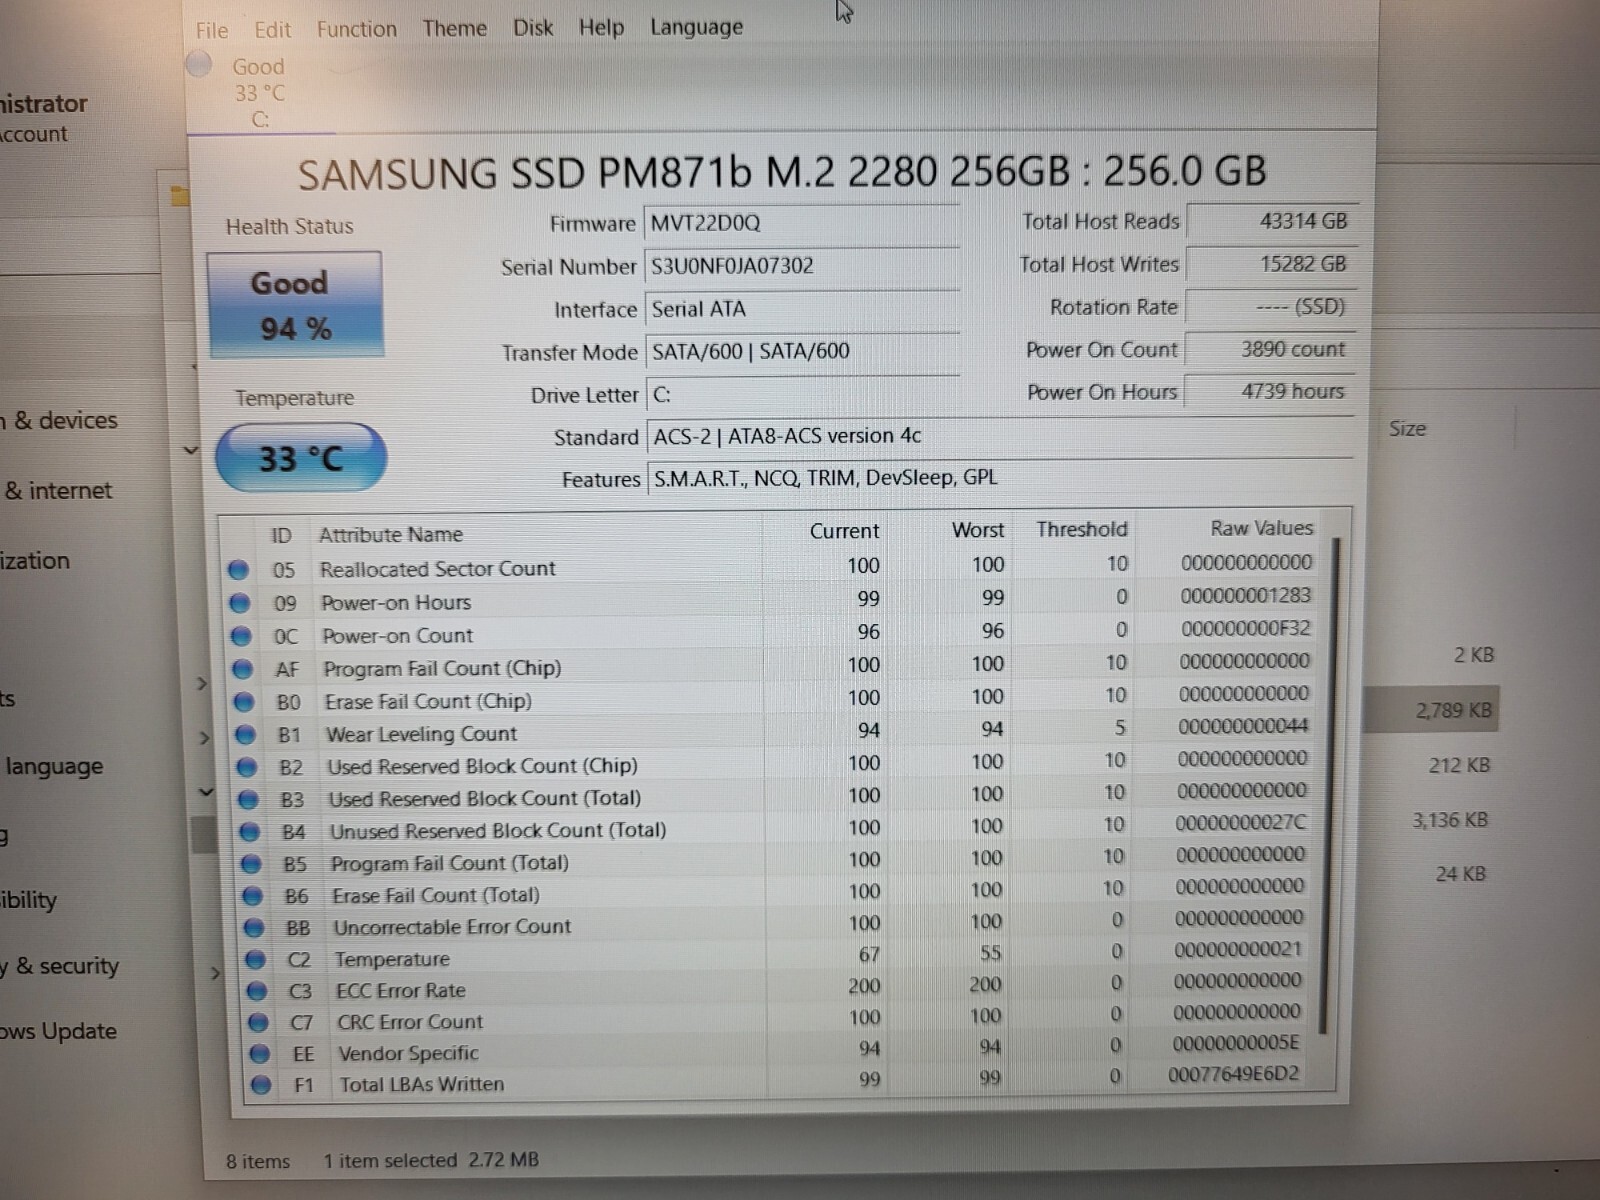Viewport: 1600px width, 1200px height.
Task: Click the Drive Letter field showing C:
Action: (804, 395)
